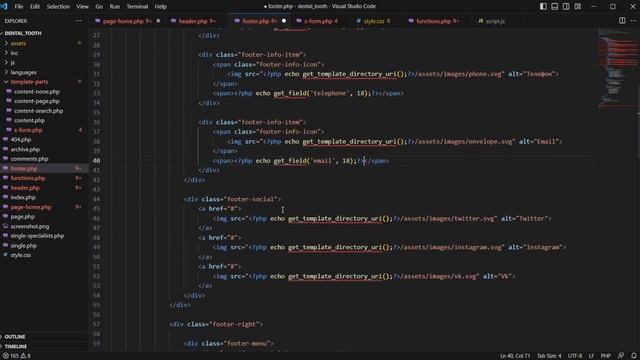Switch to header.php editor tab
The width and height of the screenshot is (640, 360).
coord(197,21)
